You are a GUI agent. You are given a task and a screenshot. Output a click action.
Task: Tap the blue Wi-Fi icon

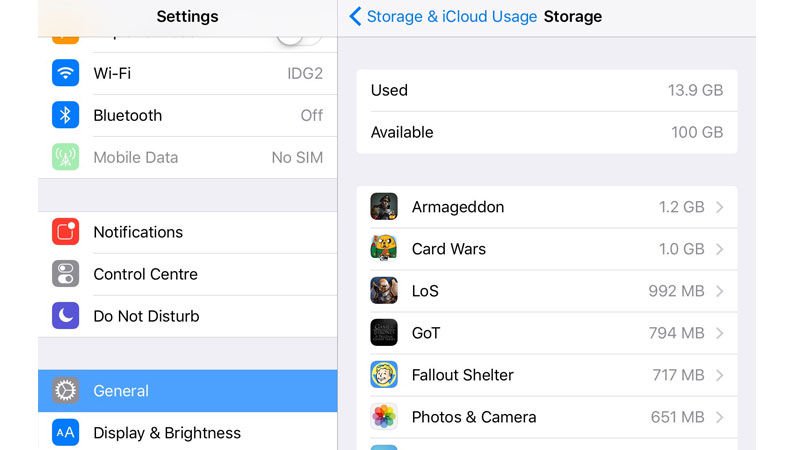tap(65, 73)
